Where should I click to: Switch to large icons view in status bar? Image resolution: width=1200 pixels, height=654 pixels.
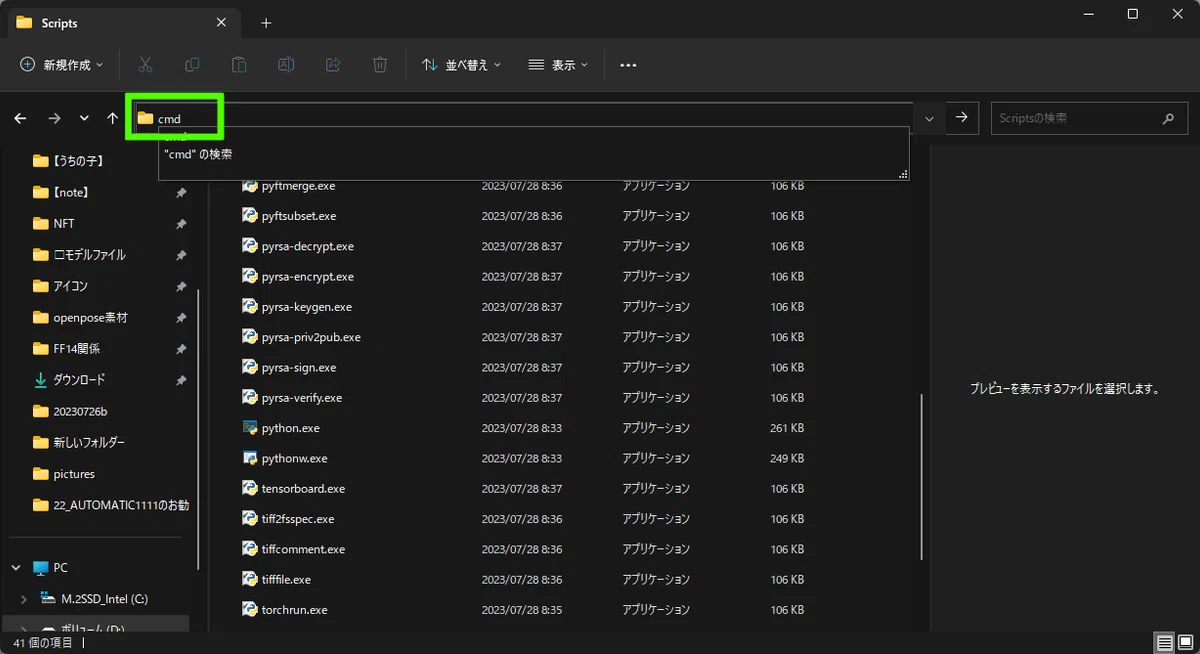click(x=1185, y=642)
